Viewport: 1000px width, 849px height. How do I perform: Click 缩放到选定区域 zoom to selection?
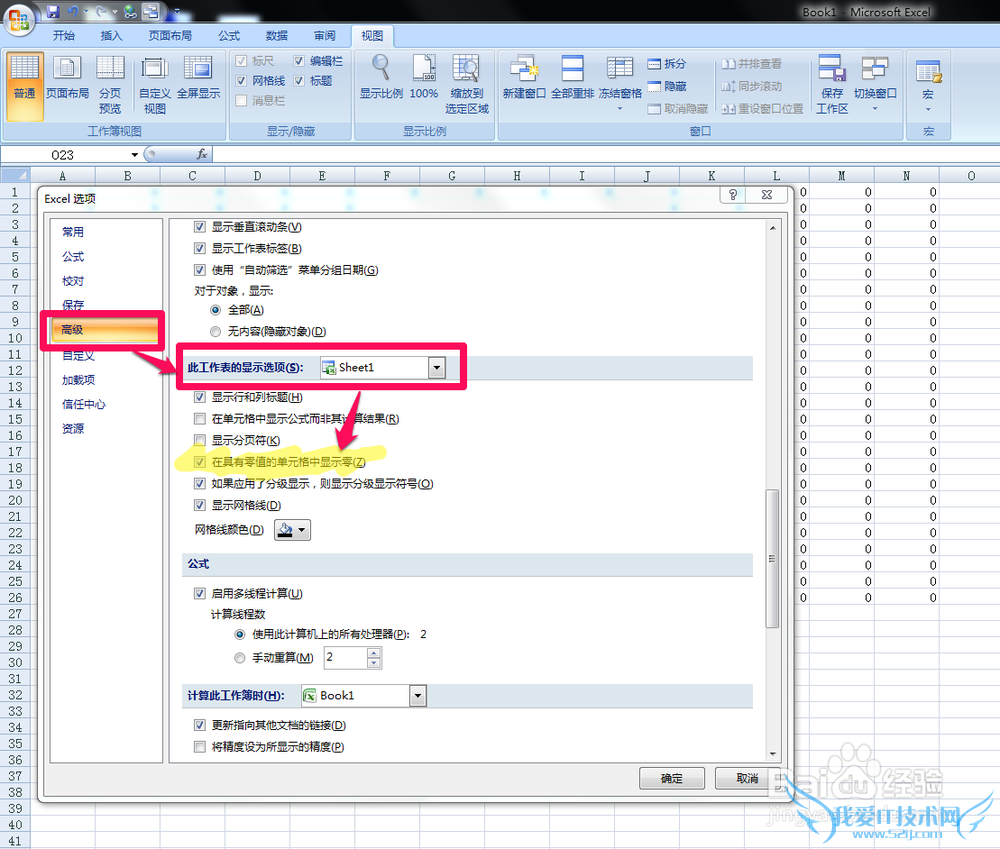pos(467,85)
